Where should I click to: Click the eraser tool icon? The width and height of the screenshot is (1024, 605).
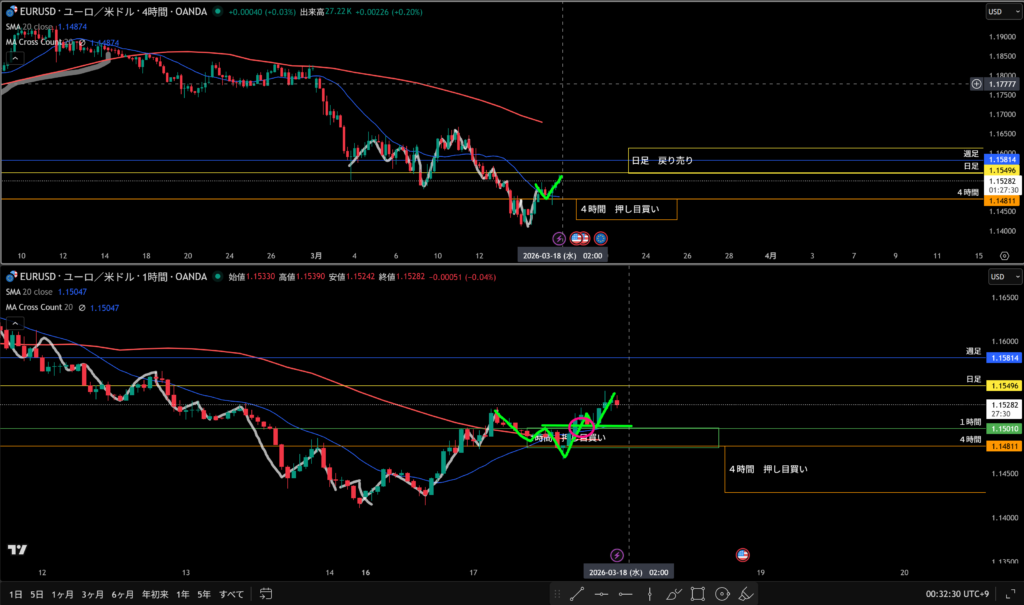tap(746, 594)
